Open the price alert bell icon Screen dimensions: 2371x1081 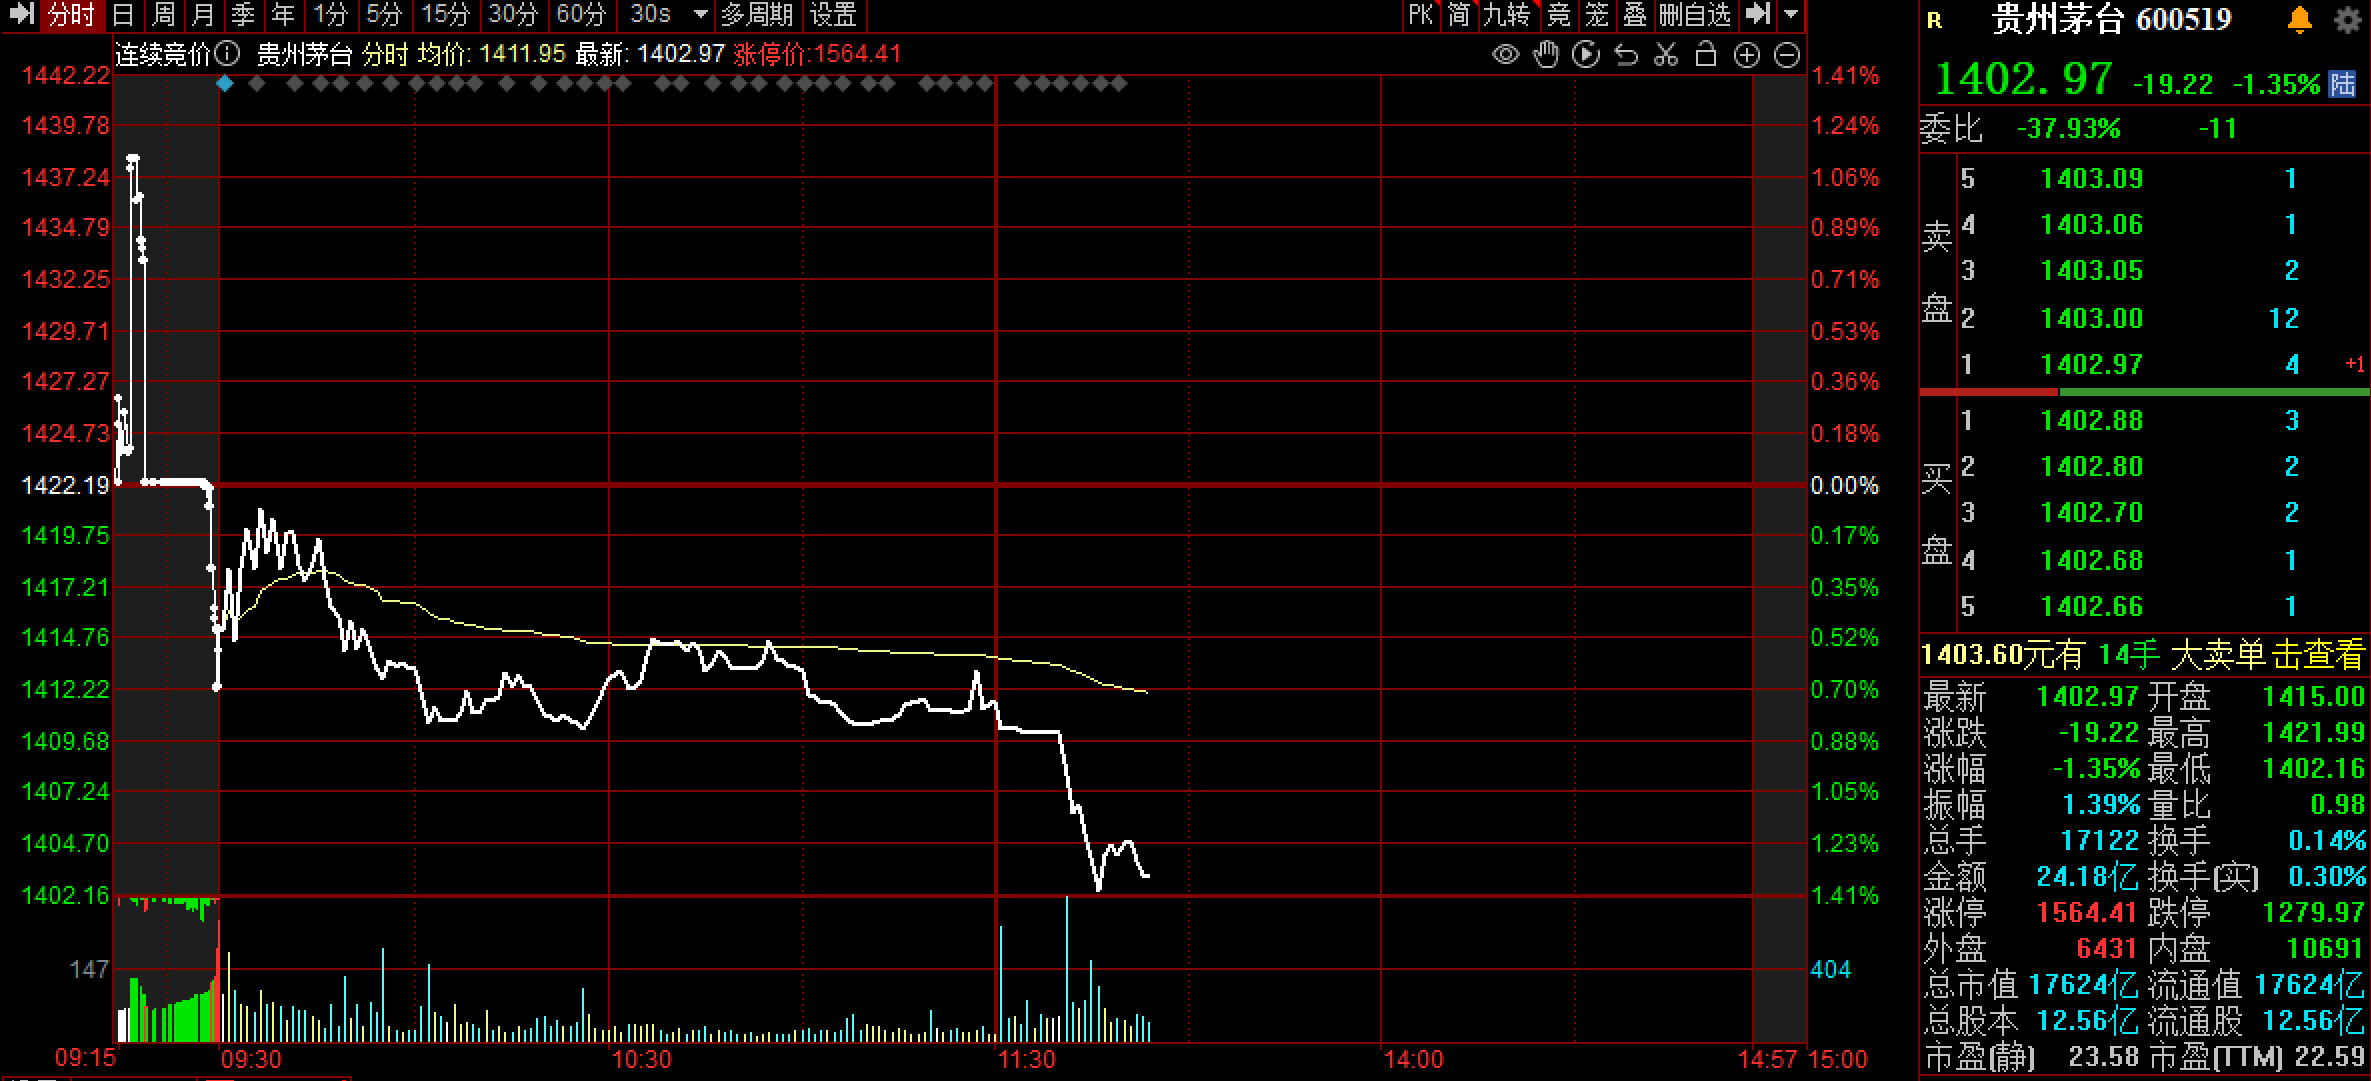[x=2300, y=19]
